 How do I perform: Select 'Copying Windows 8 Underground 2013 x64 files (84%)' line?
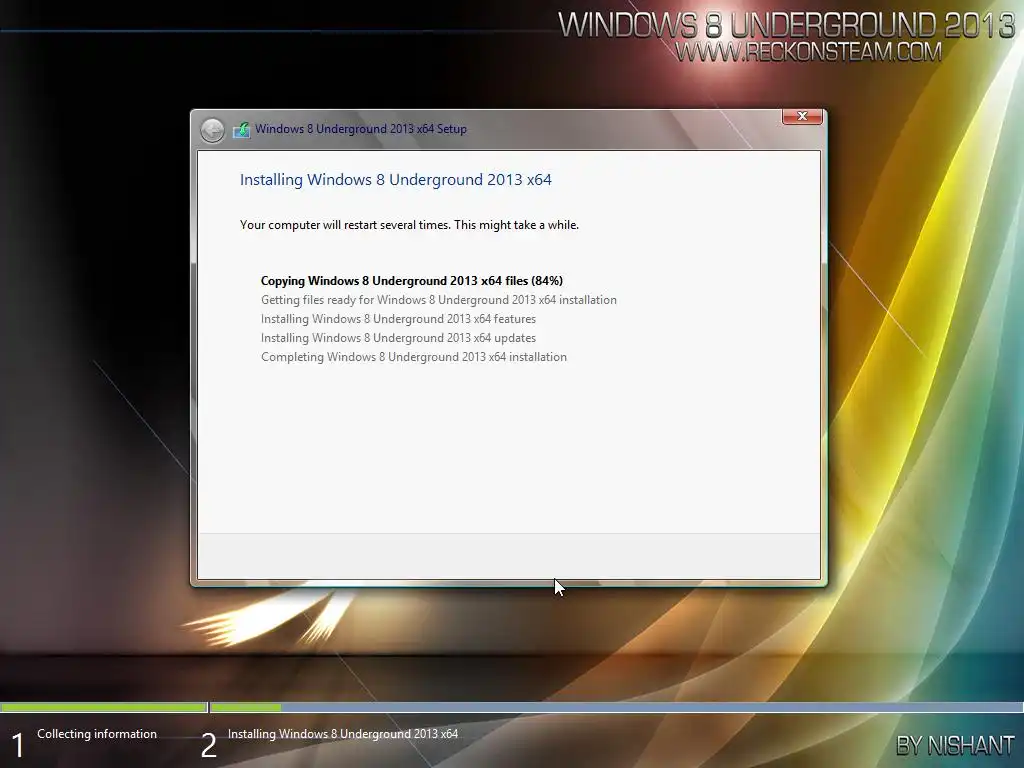coord(411,281)
